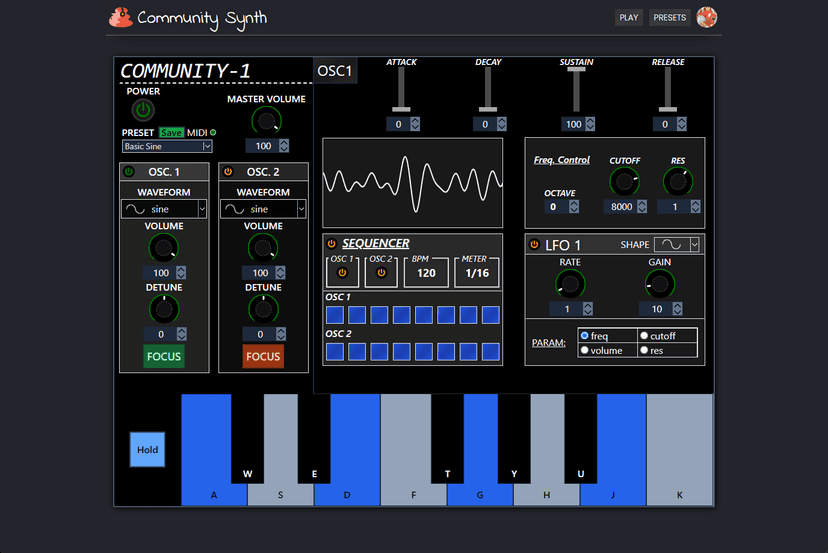Toggle the LFO 1 power icon
This screenshot has height=553, width=828.
533,245
